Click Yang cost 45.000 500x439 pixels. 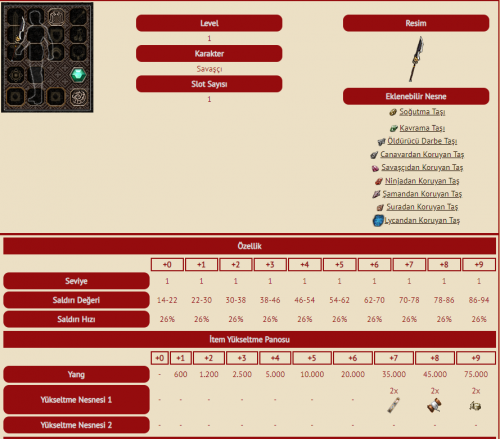click(x=435, y=374)
